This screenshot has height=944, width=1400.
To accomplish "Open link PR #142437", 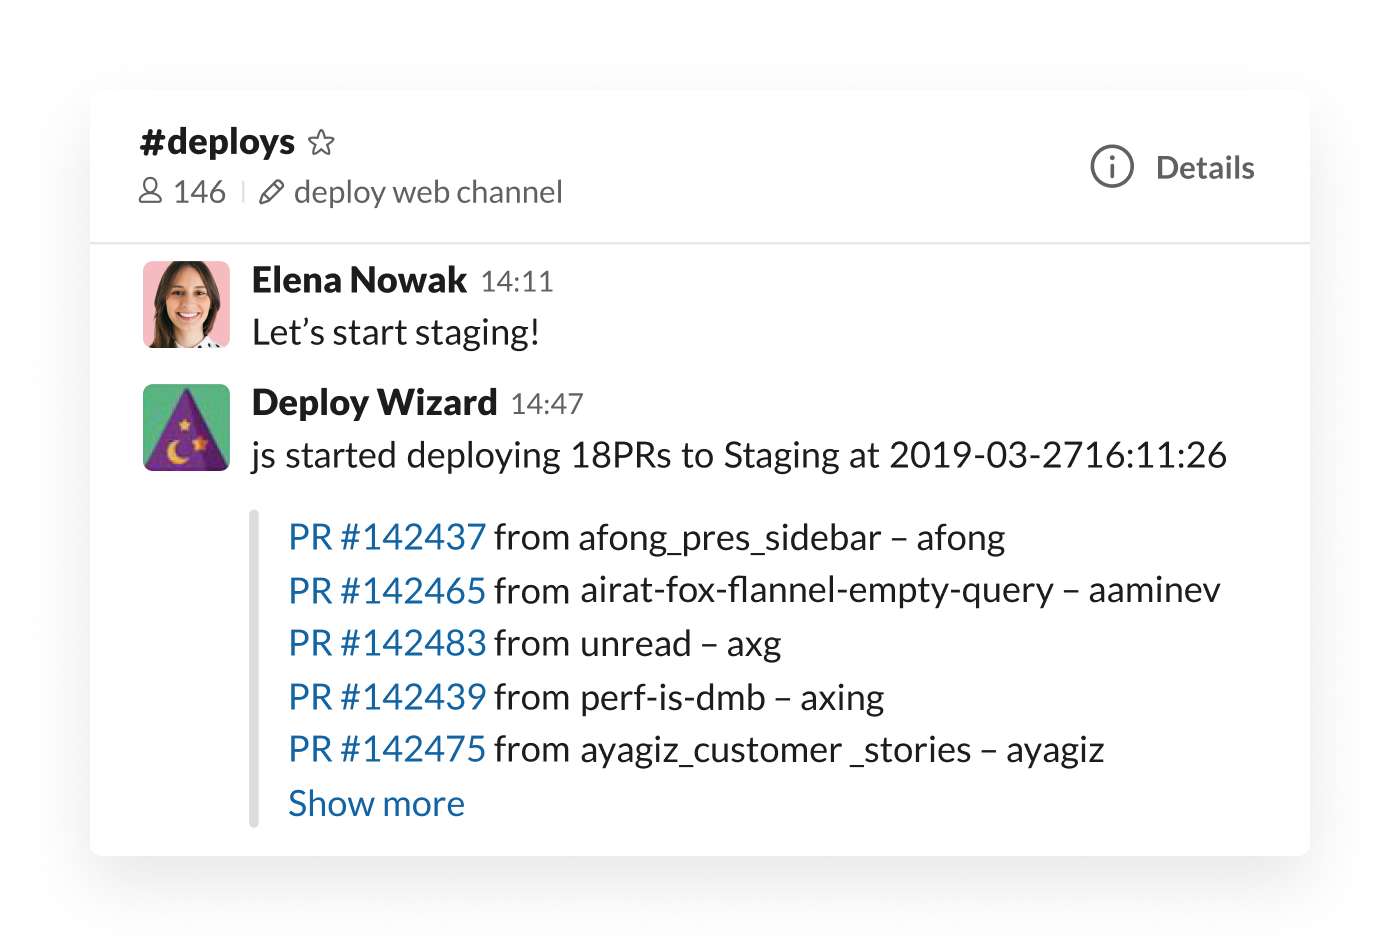I will click(387, 538).
